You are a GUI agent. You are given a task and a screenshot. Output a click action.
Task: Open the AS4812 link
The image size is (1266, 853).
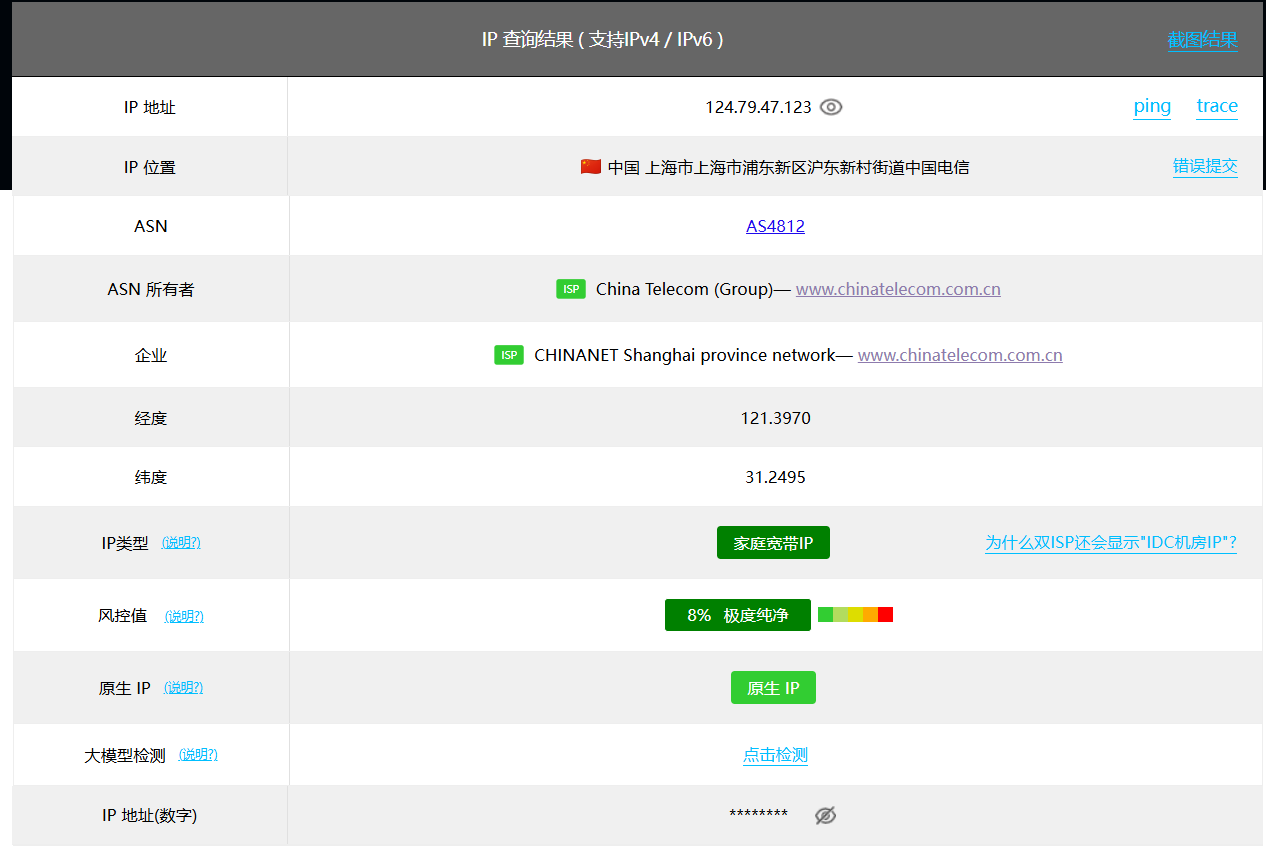pyautogui.click(x=775, y=226)
